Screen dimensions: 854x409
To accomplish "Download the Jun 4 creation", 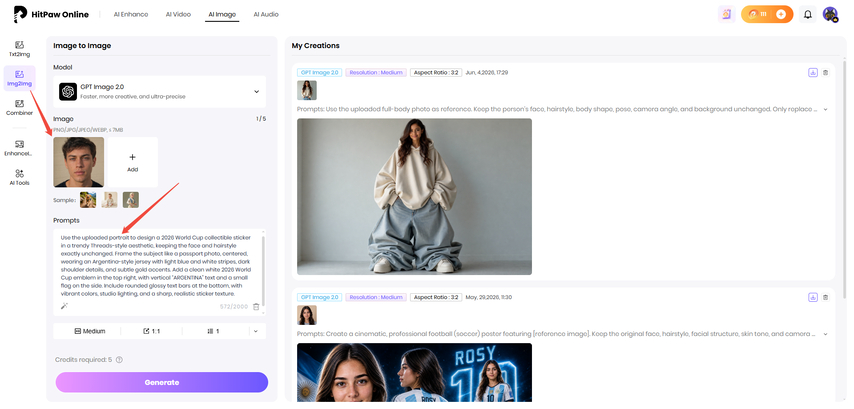I will click(813, 72).
